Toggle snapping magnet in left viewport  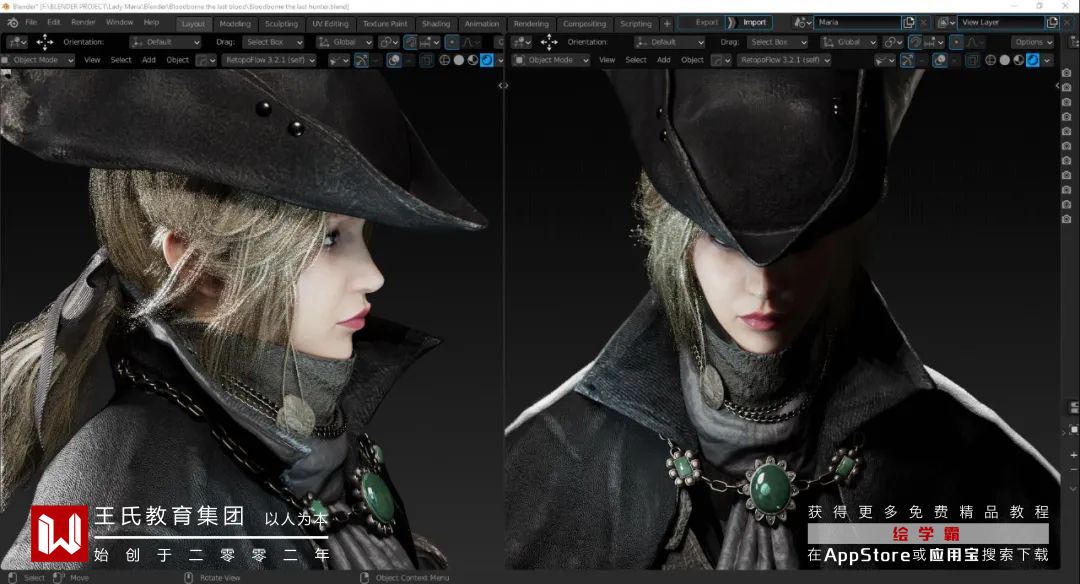coord(411,42)
